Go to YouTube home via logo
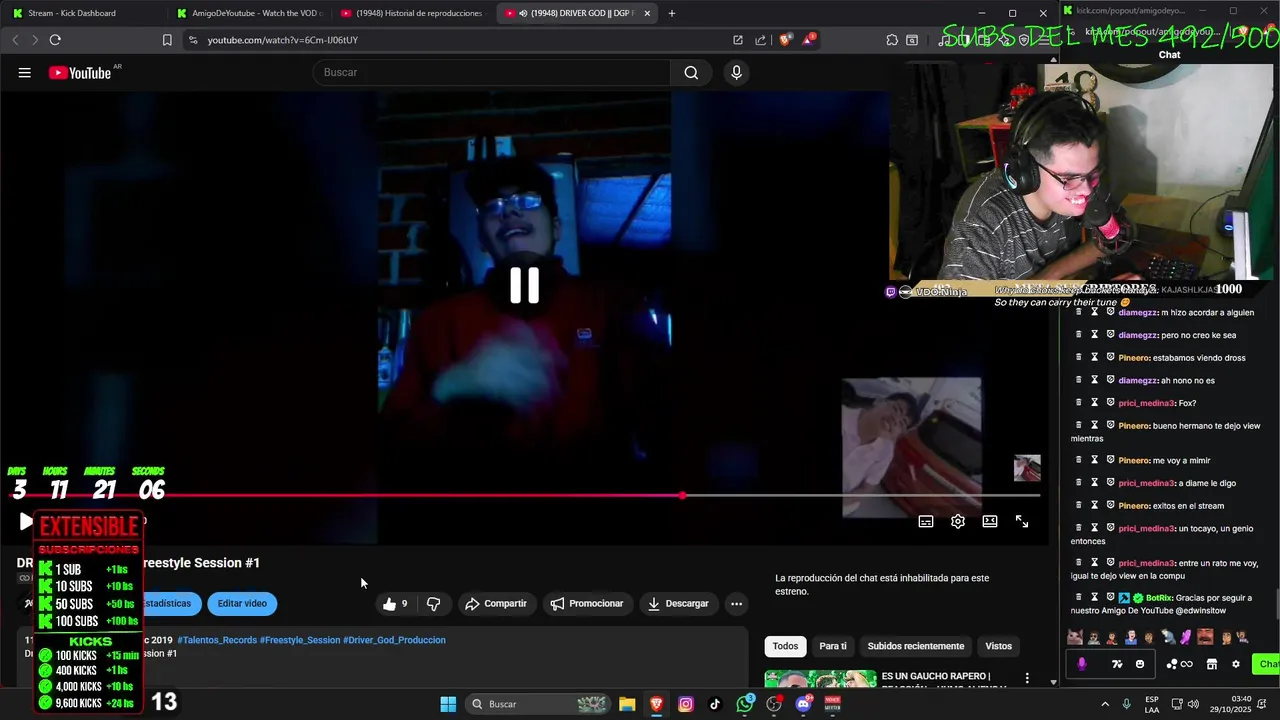 click(80, 73)
